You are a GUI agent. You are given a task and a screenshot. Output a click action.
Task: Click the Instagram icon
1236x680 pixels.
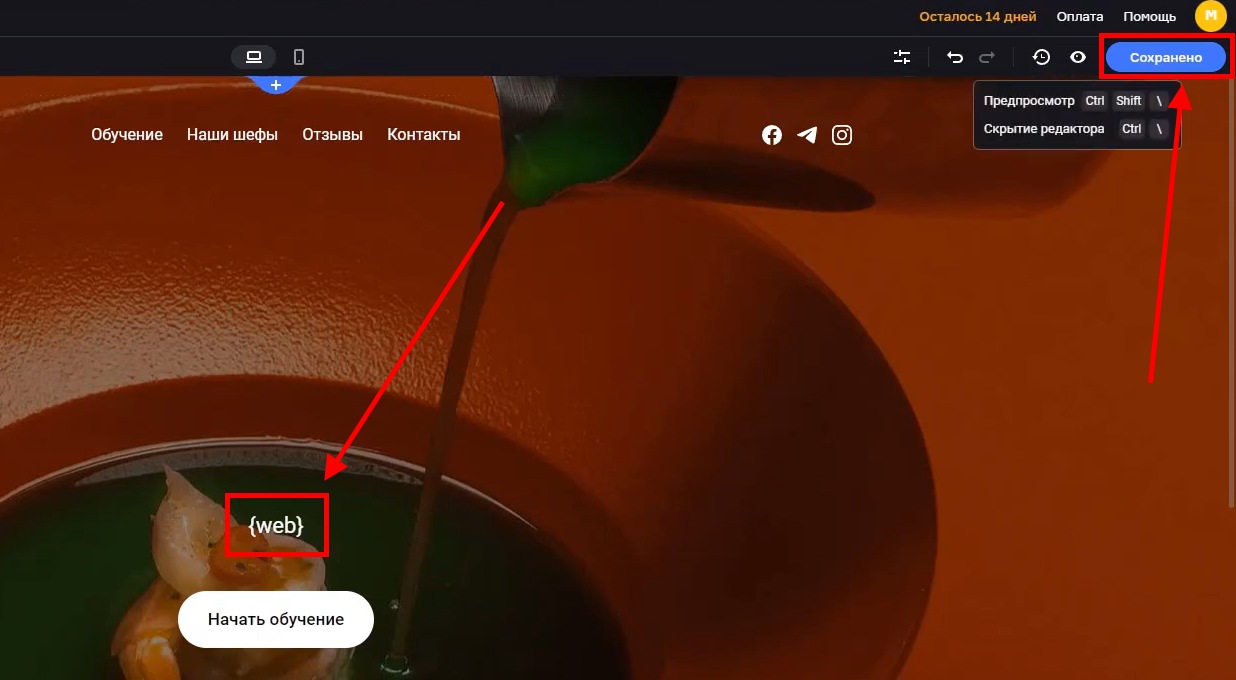[x=842, y=135]
